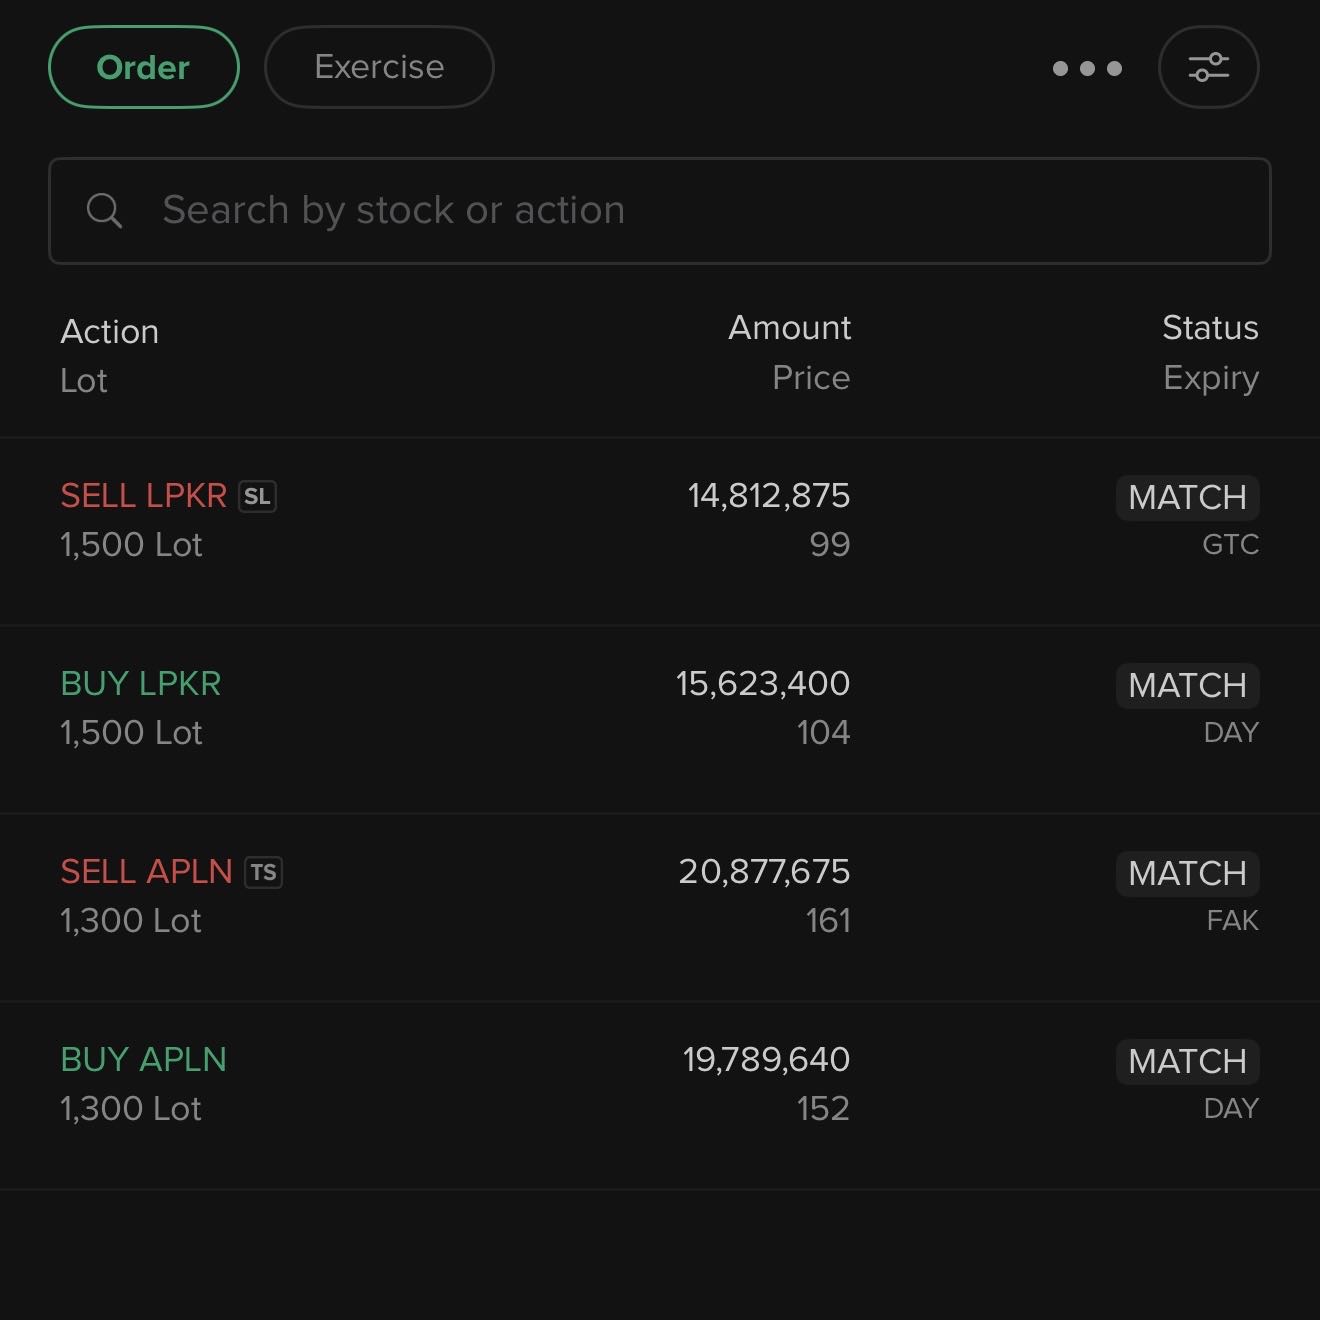Switch to the Order tab
This screenshot has height=1320, width=1320.
coord(143,67)
